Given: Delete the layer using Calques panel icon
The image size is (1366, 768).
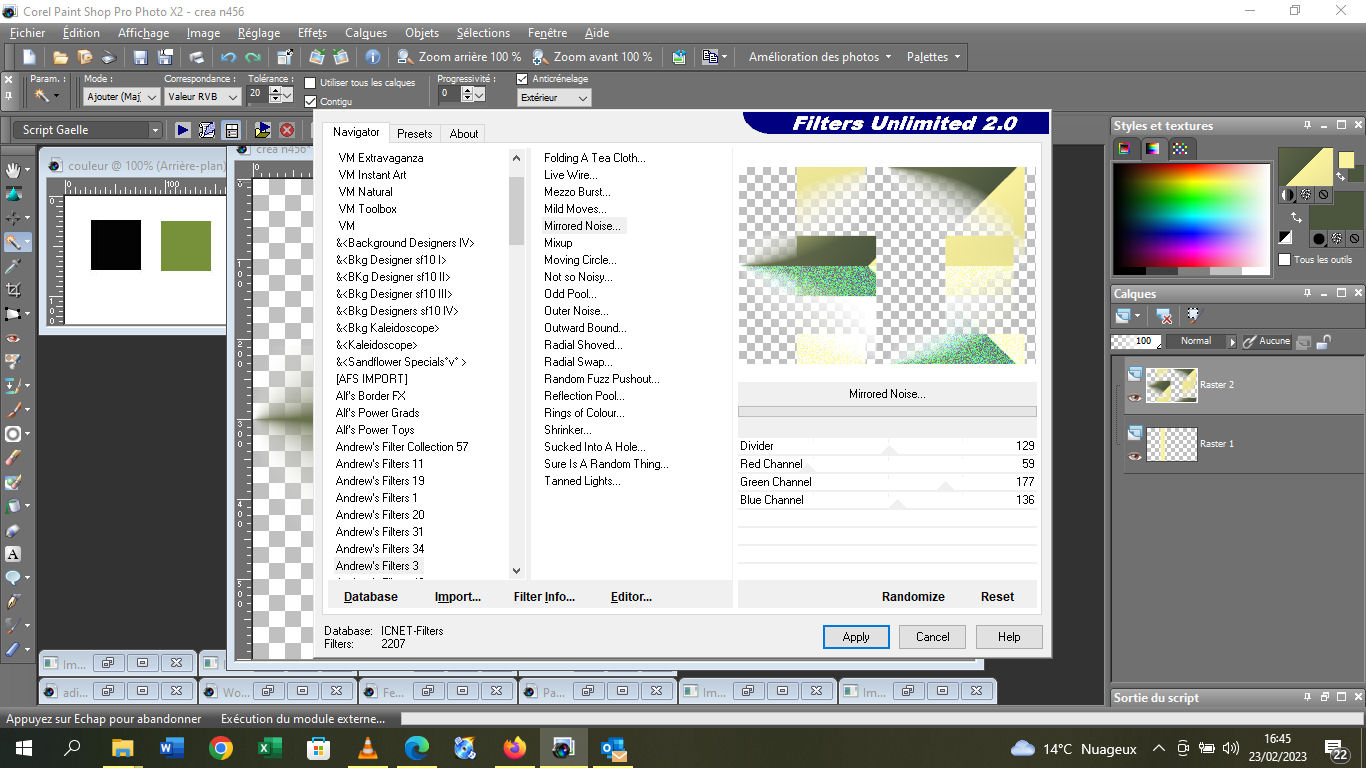Looking at the screenshot, I should (1165, 315).
